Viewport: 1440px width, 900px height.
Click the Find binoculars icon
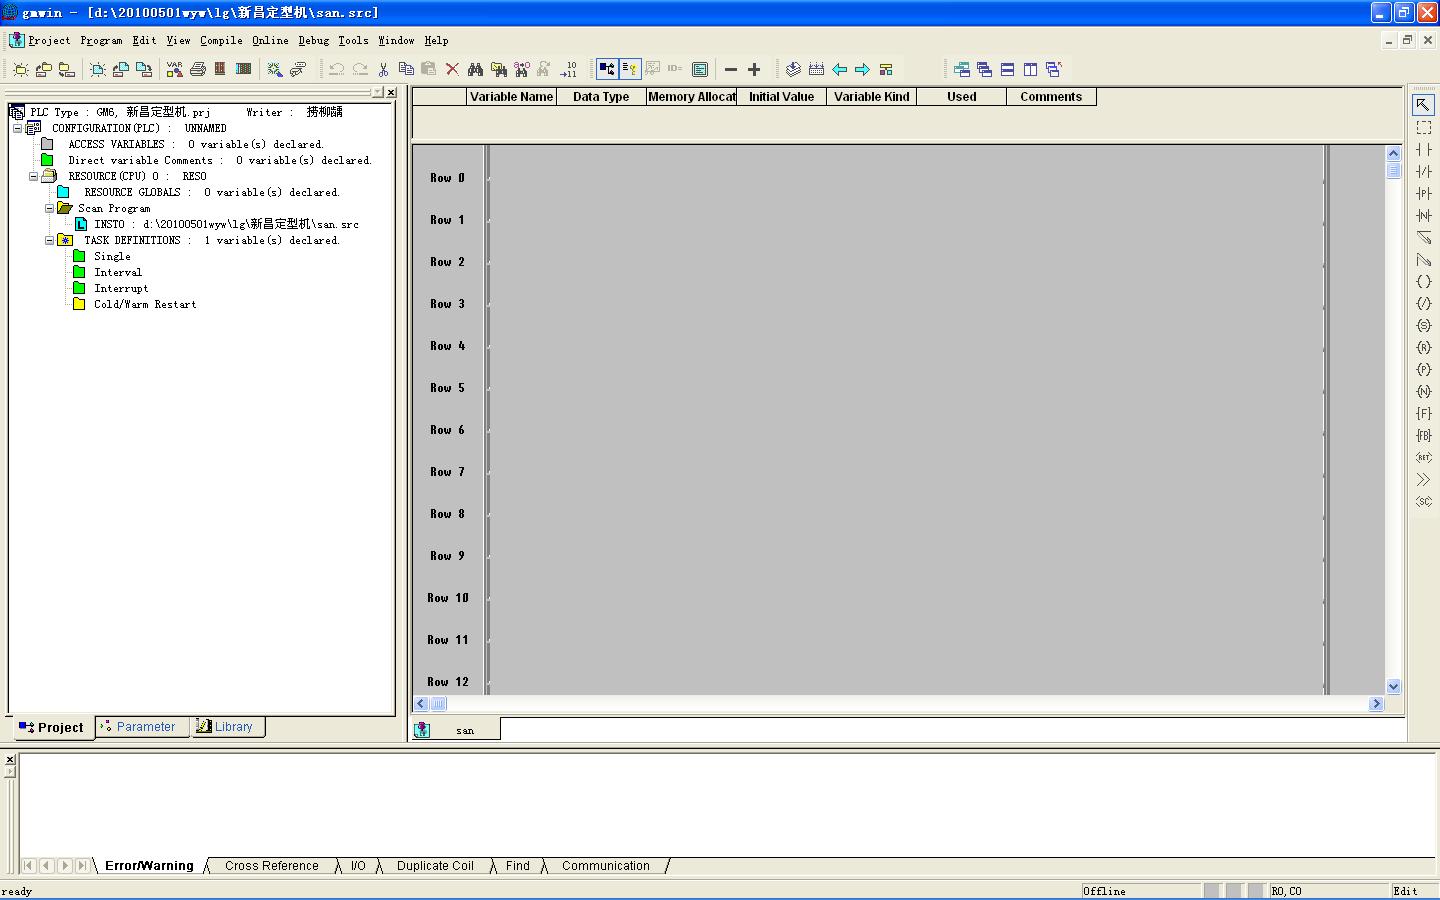(475, 69)
